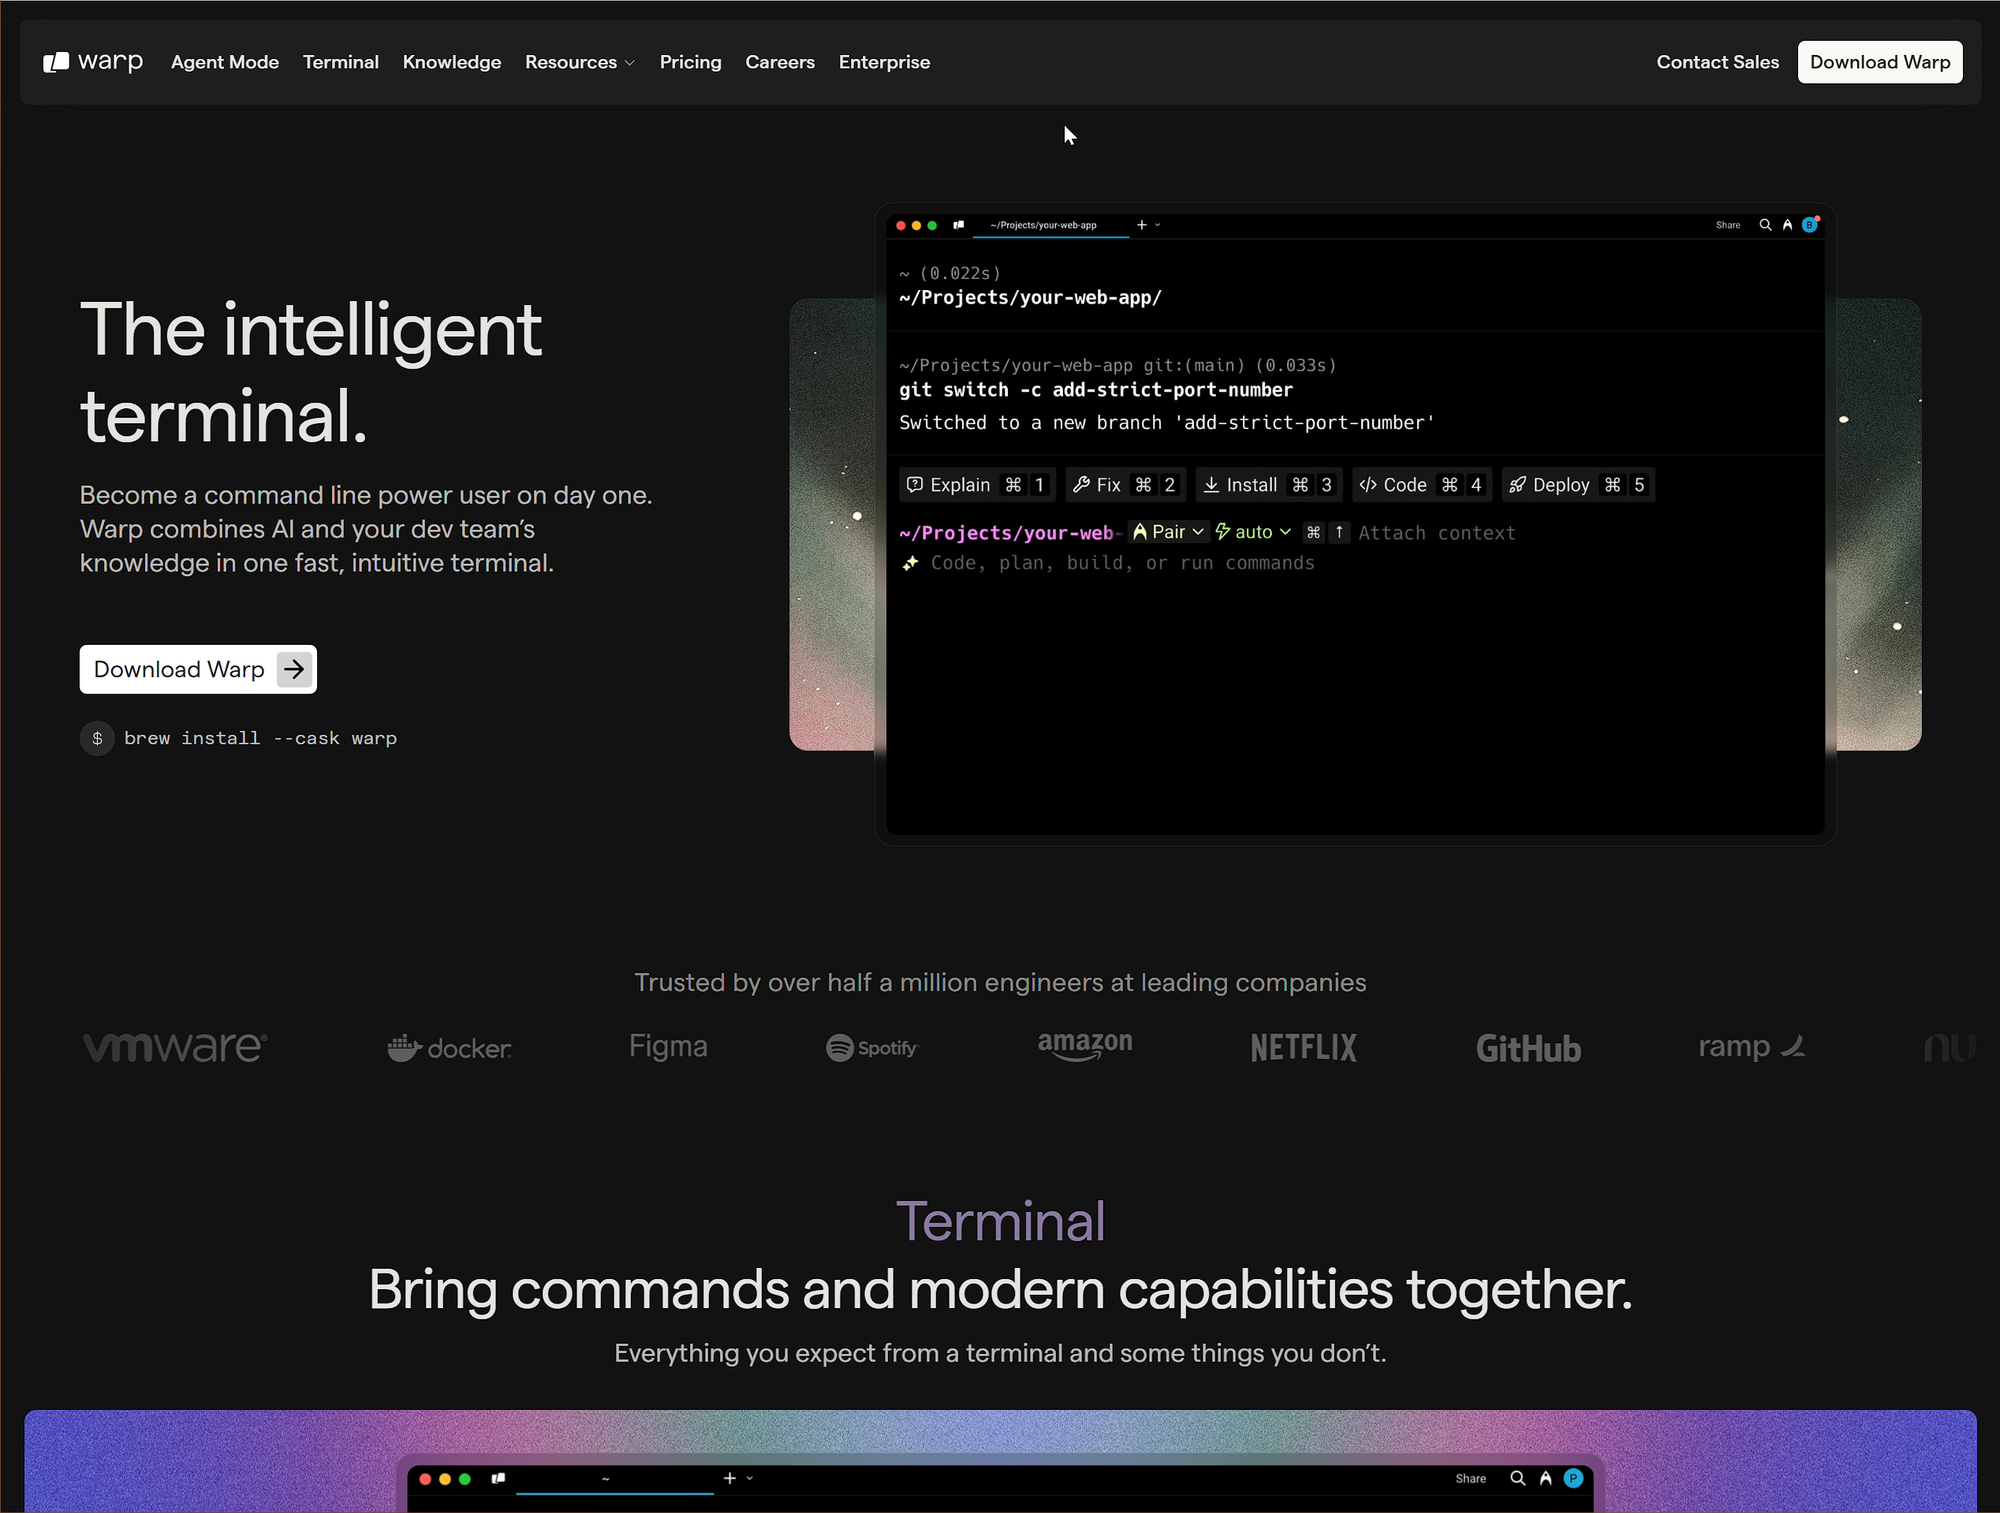
Task: Open the new tab options chevron in hero terminal
Action: 1157,225
